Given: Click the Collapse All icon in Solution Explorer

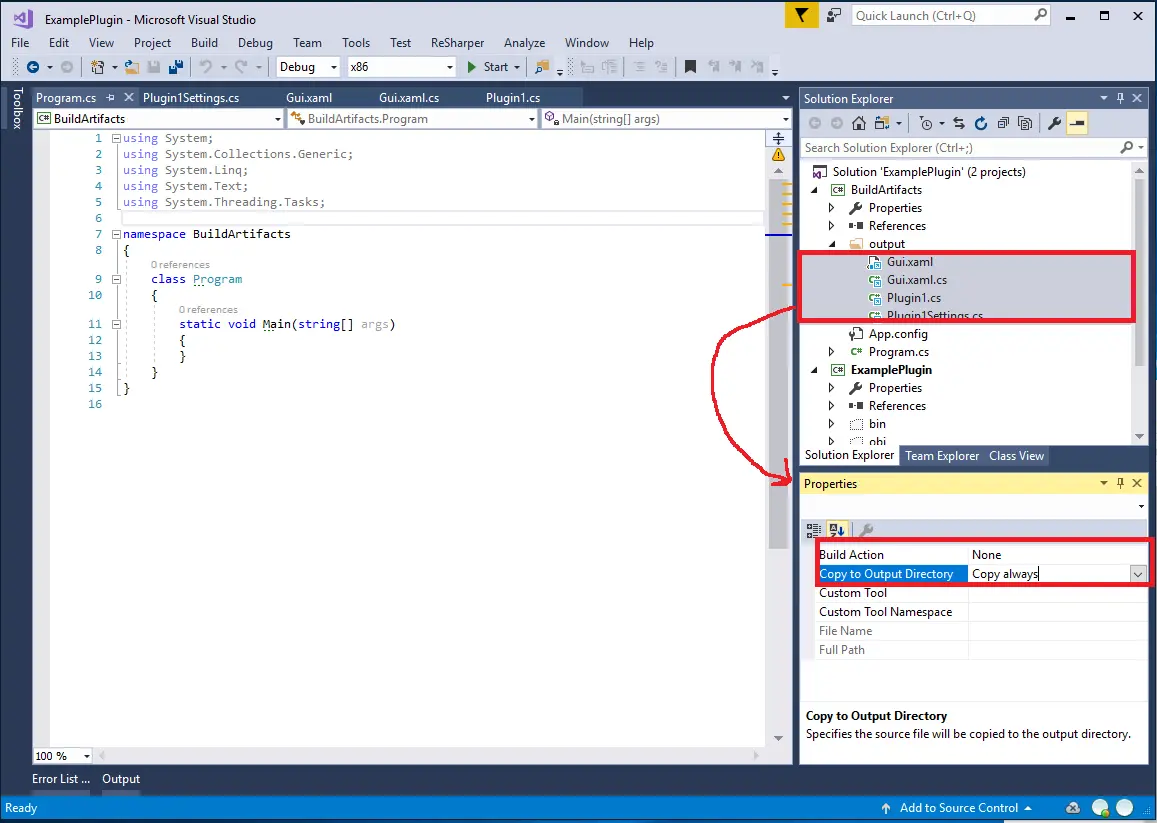Looking at the screenshot, I should [x=1003, y=123].
